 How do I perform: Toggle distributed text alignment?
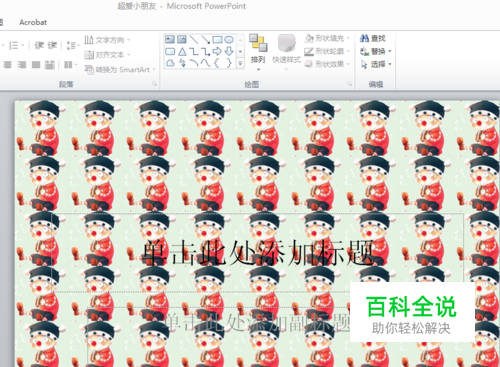50,64
